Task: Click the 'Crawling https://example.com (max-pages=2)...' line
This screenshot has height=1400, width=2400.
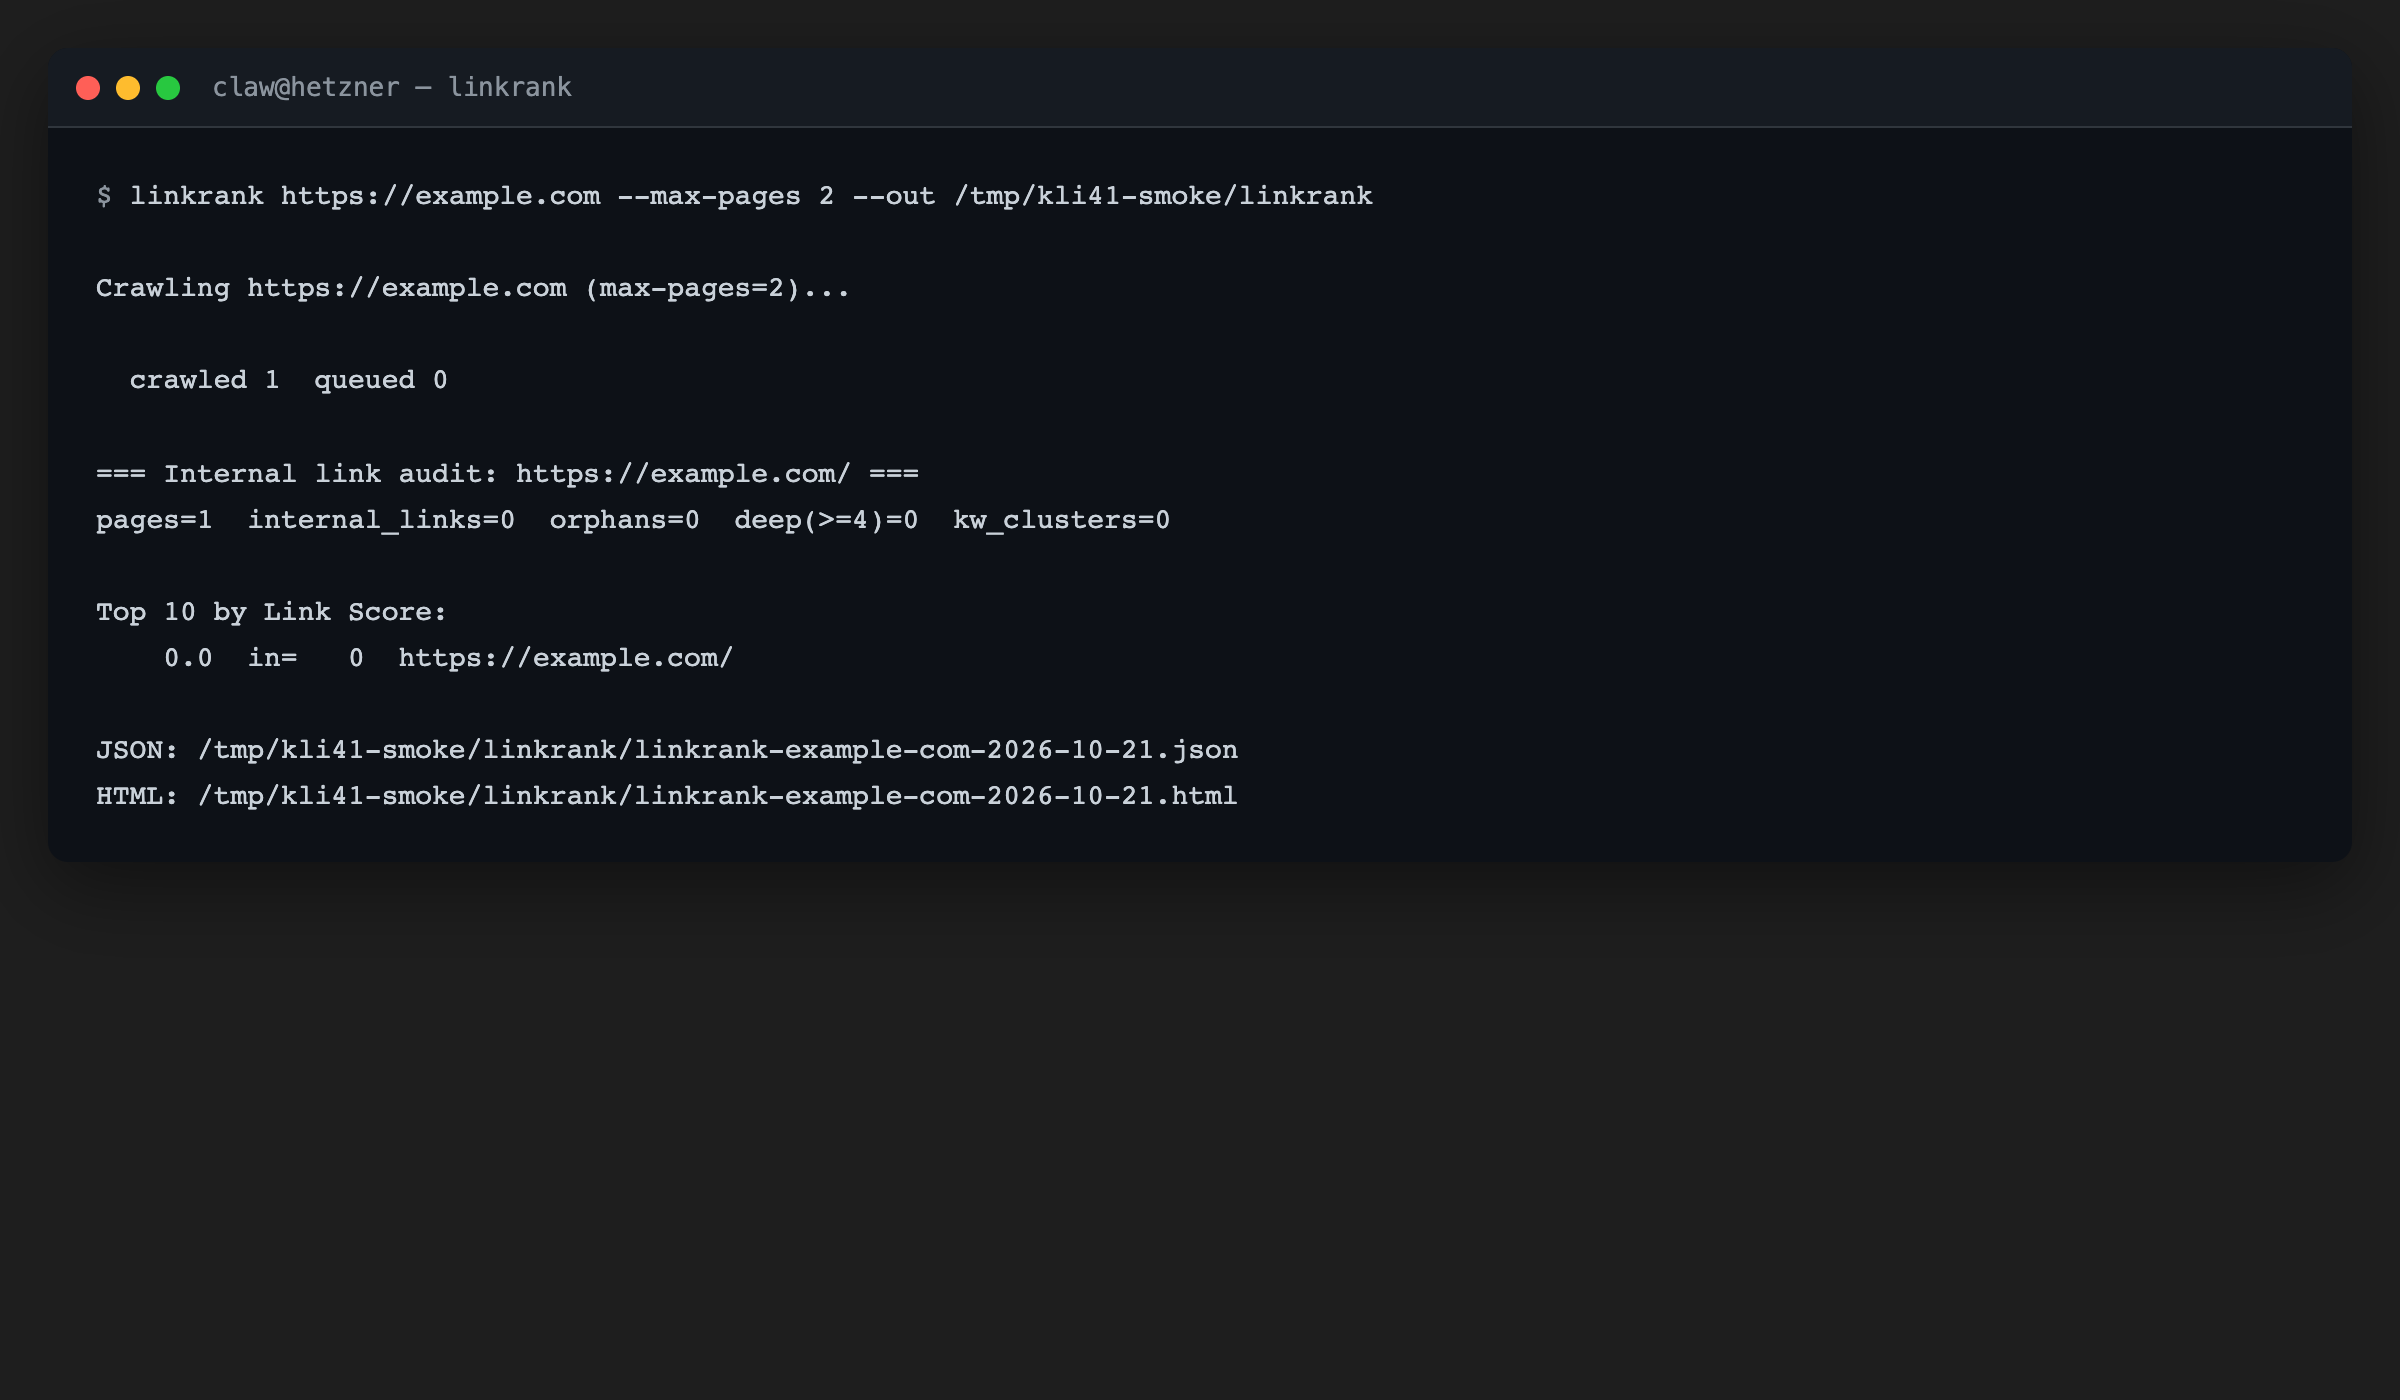Action: coord(473,288)
